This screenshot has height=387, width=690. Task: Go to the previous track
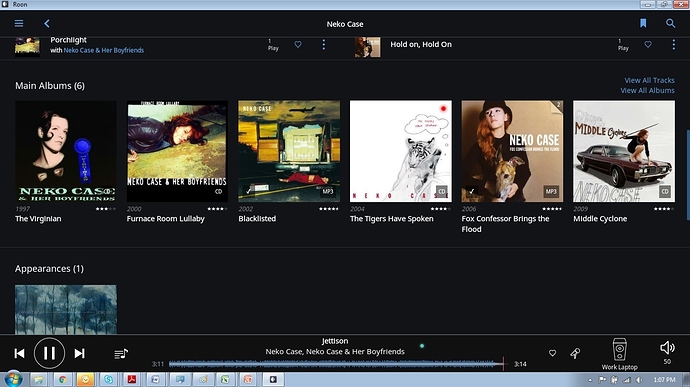[19, 353]
